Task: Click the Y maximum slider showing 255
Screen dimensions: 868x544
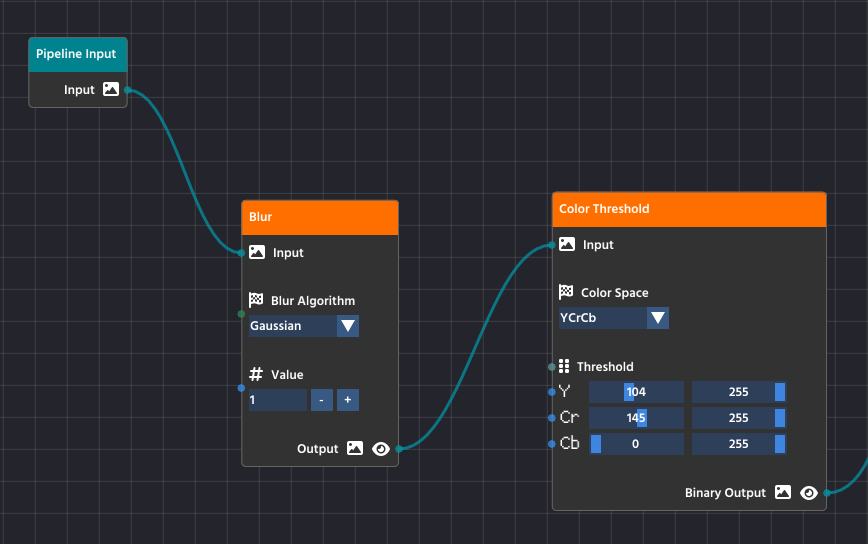Action: pos(739,392)
